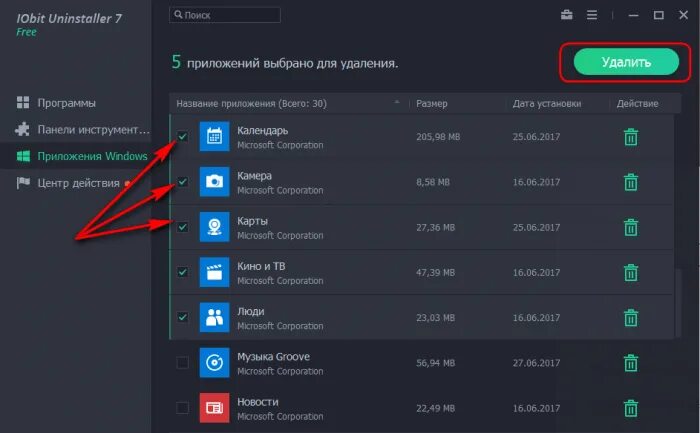This screenshot has height=433, width=700.
Task: Select the Камера app name
Action: (x=254, y=175)
